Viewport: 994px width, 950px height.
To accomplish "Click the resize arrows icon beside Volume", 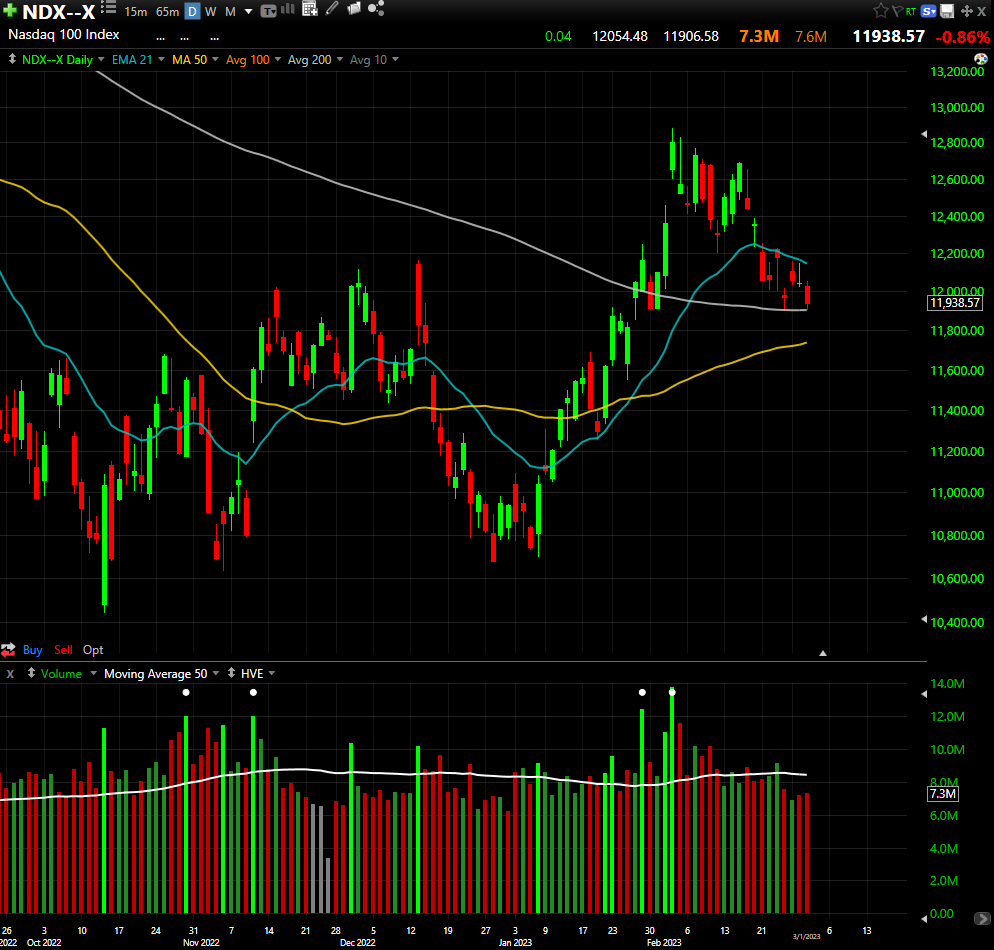I will (x=31, y=673).
